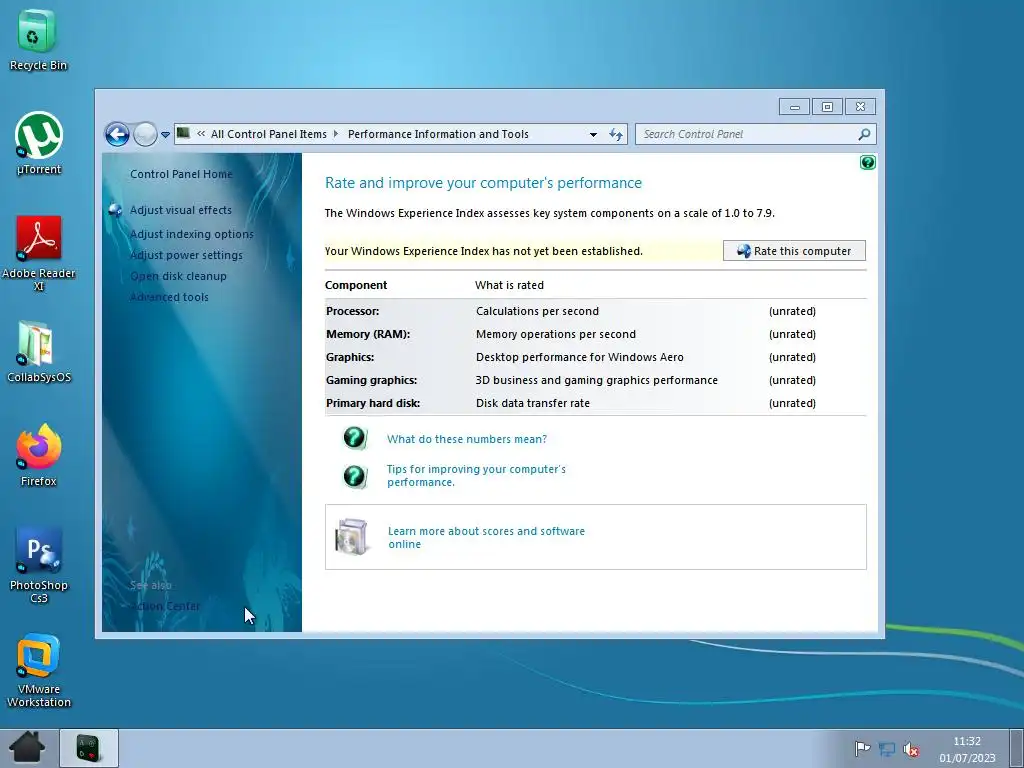Viewport: 1024px width, 768px height.
Task: Open Adjust visual effects link
Action: tap(181, 210)
